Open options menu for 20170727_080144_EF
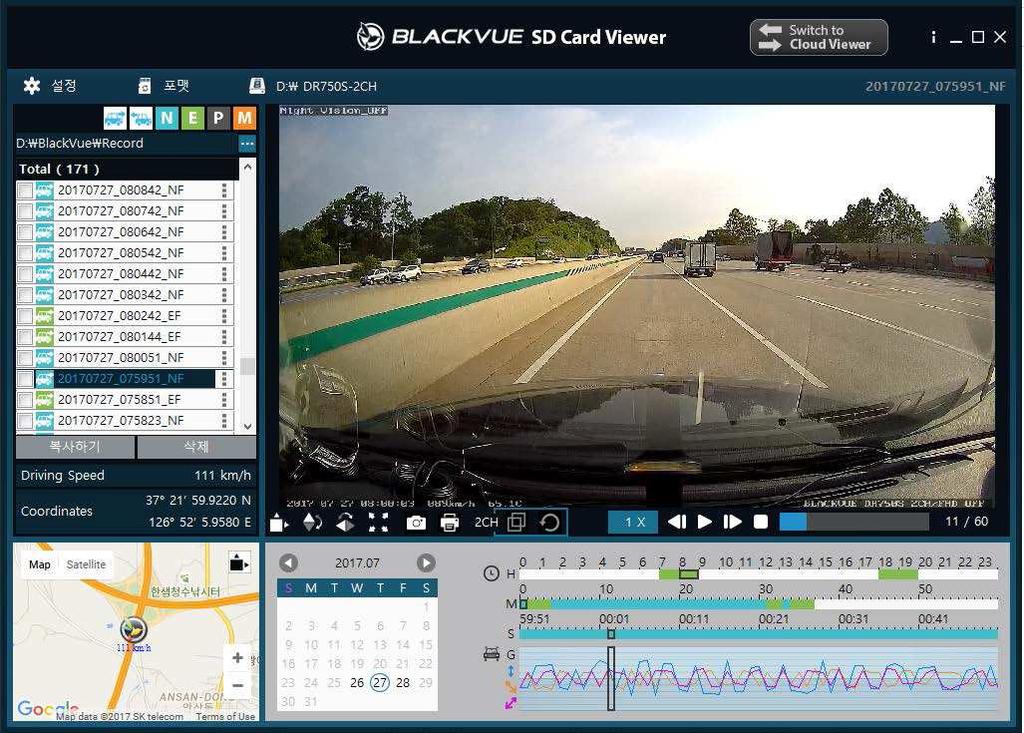1024x733 pixels. pos(224,337)
